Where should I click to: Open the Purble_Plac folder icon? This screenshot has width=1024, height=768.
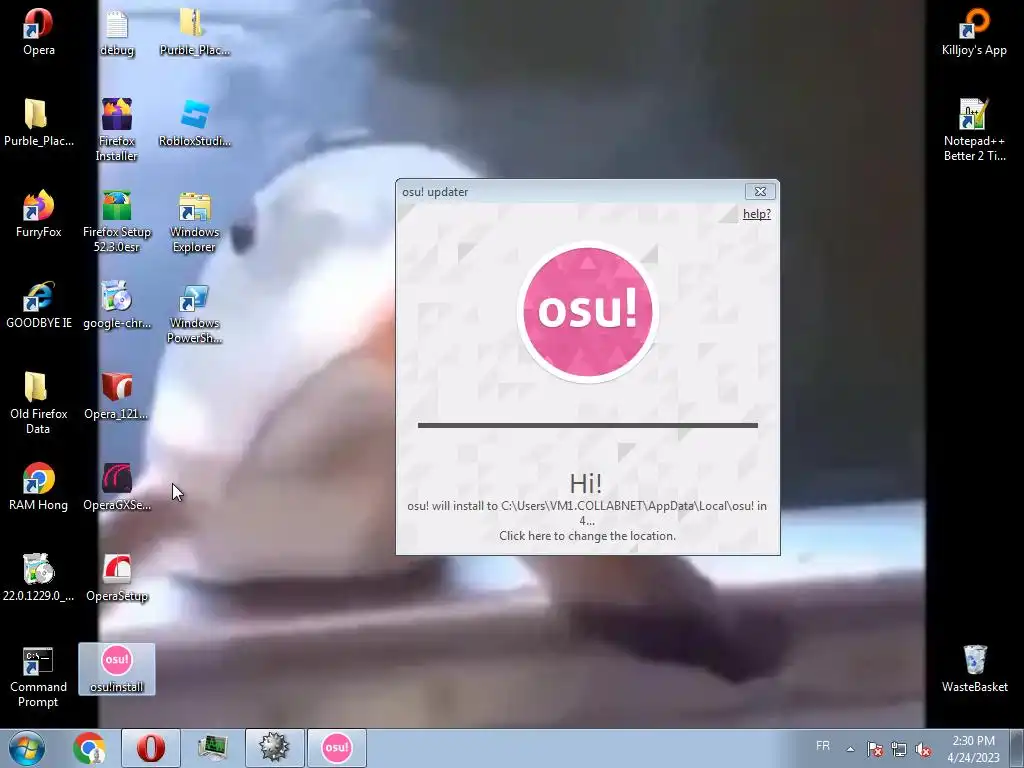39,122
